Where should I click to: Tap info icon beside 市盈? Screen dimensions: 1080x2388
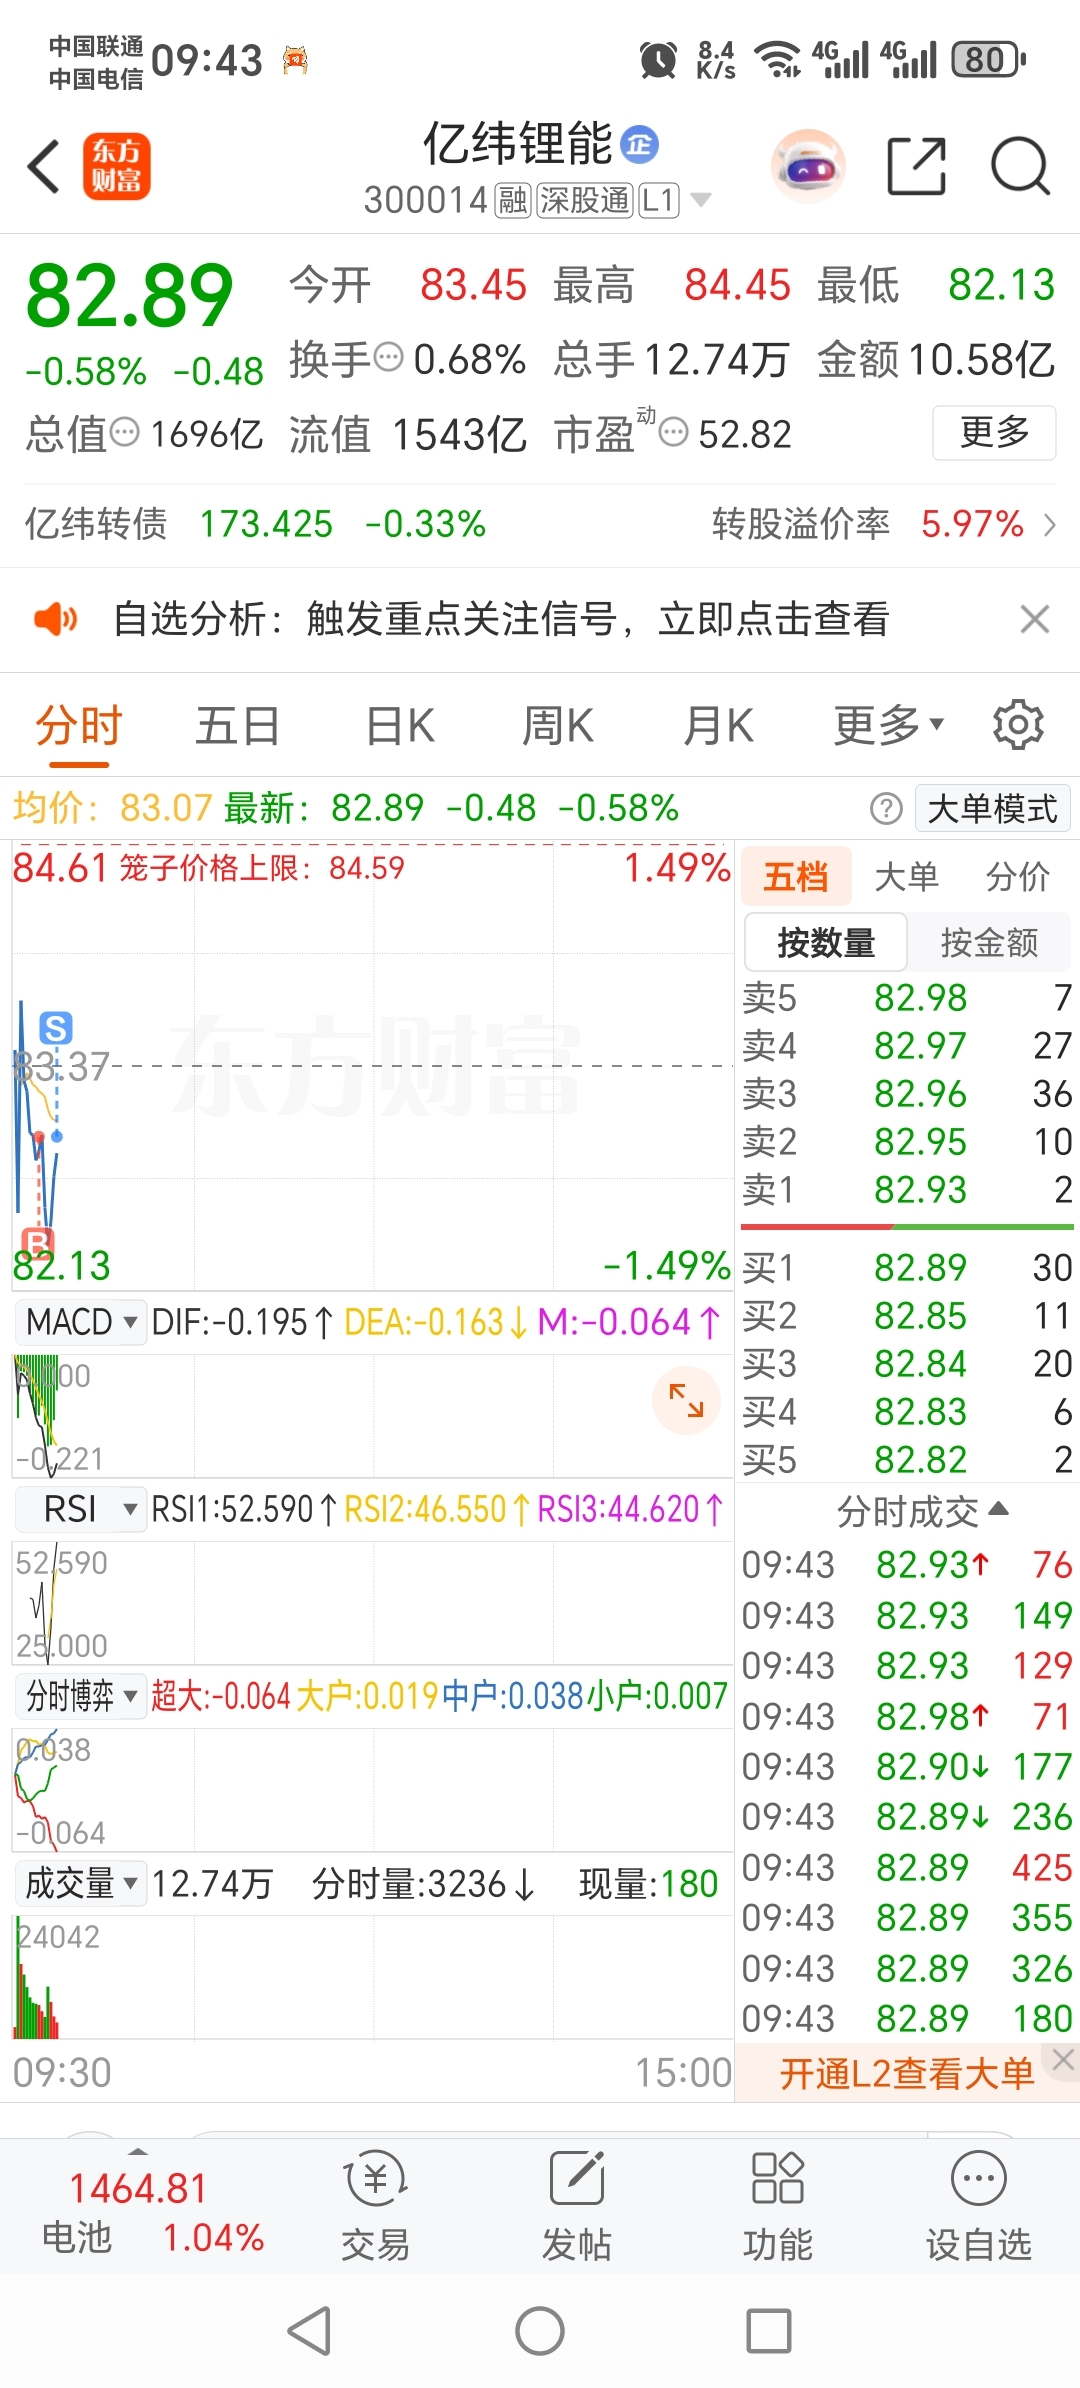675,433
